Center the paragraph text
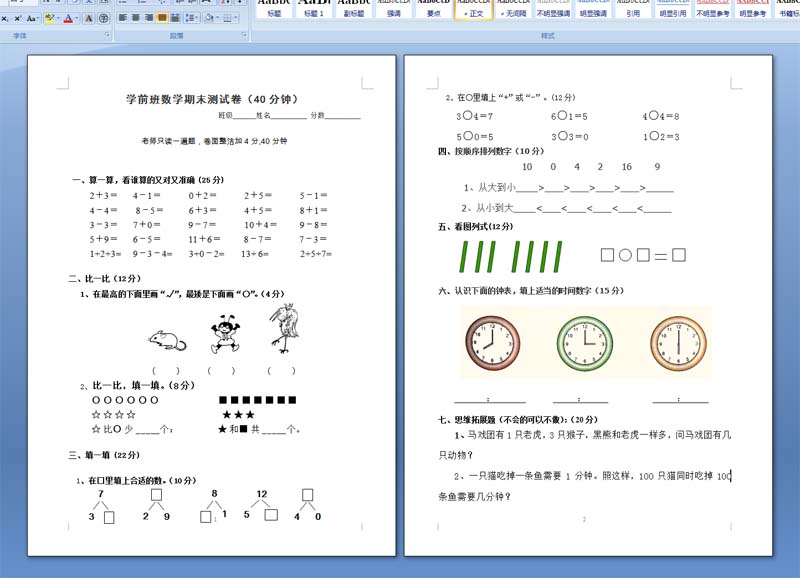Image resolution: width=800 pixels, height=578 pixels. (x=136, y=18)
